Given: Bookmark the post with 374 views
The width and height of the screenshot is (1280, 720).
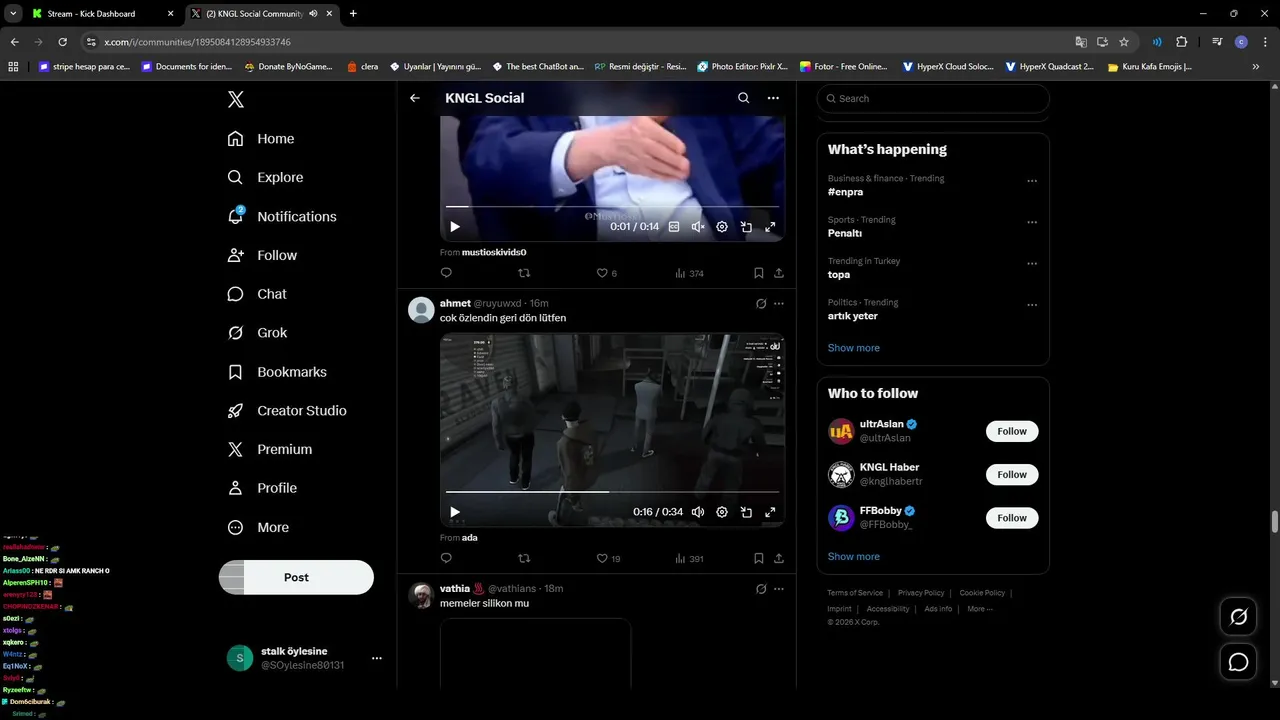Looking at the screenshot, I should 758,273.
